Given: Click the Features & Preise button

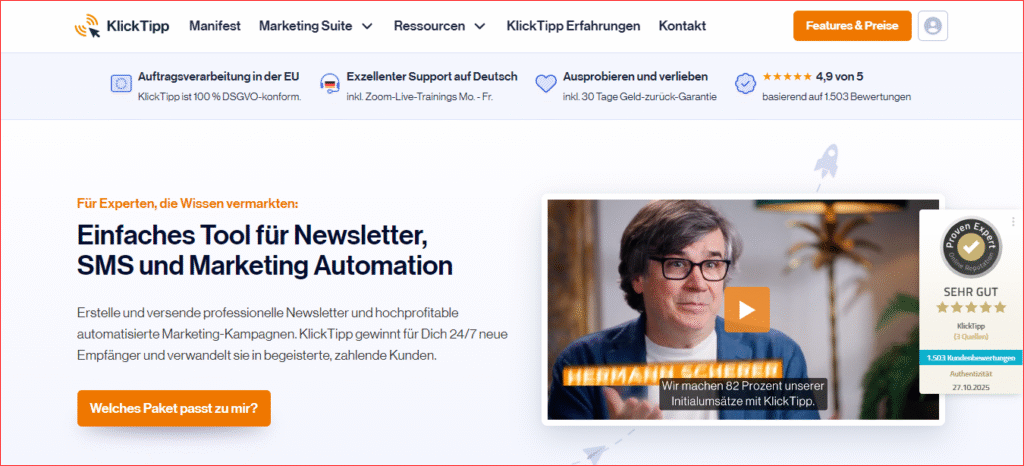Looking at the screenshot, I should coord(852,26).
